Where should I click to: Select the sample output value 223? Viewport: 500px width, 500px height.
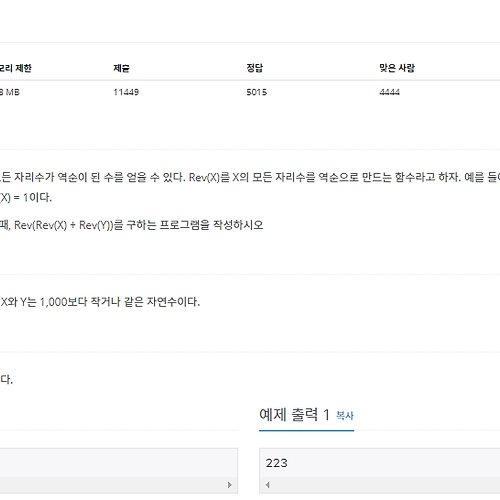click(x=276, y=463)
